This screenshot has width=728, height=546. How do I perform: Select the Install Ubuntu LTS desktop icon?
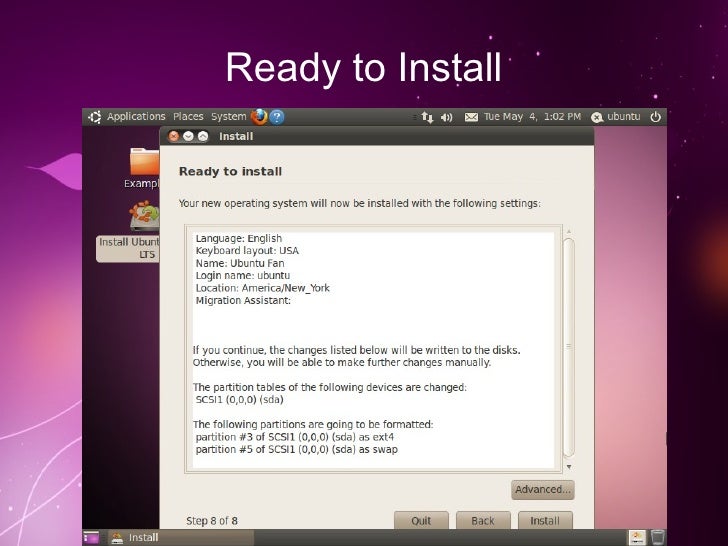click(130, 231)
